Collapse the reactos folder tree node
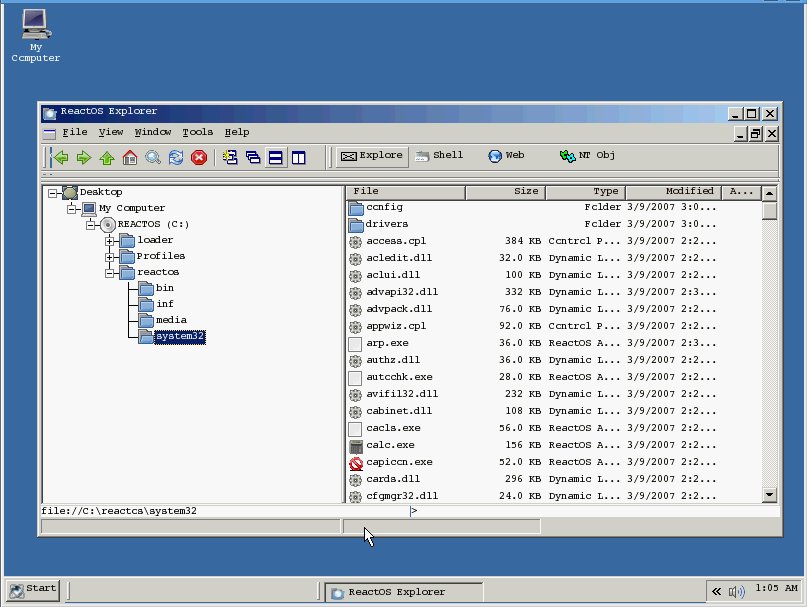 [x=110, y=272]
